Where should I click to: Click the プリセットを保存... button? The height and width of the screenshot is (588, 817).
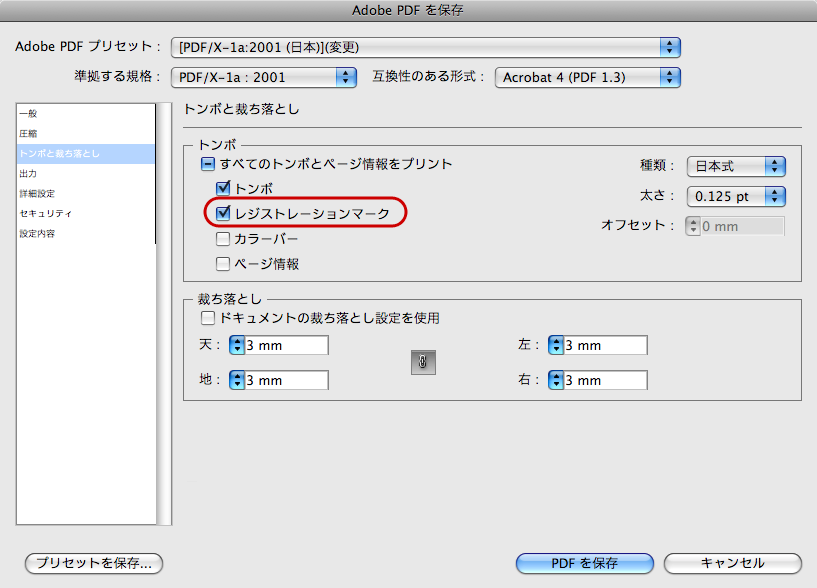click(94, 563)
